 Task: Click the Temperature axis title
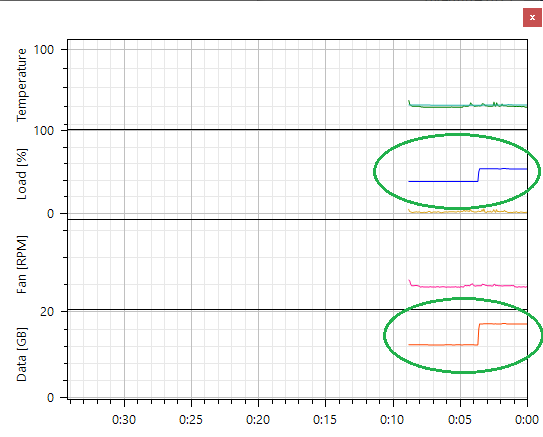(x=21, y=85)
